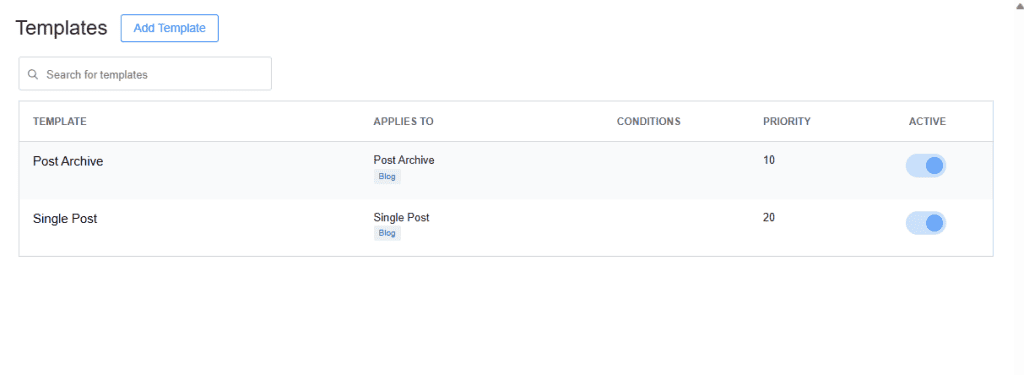Toggle Post Archive template active switch
The image size is (1024, 375).
click(925, 165)
